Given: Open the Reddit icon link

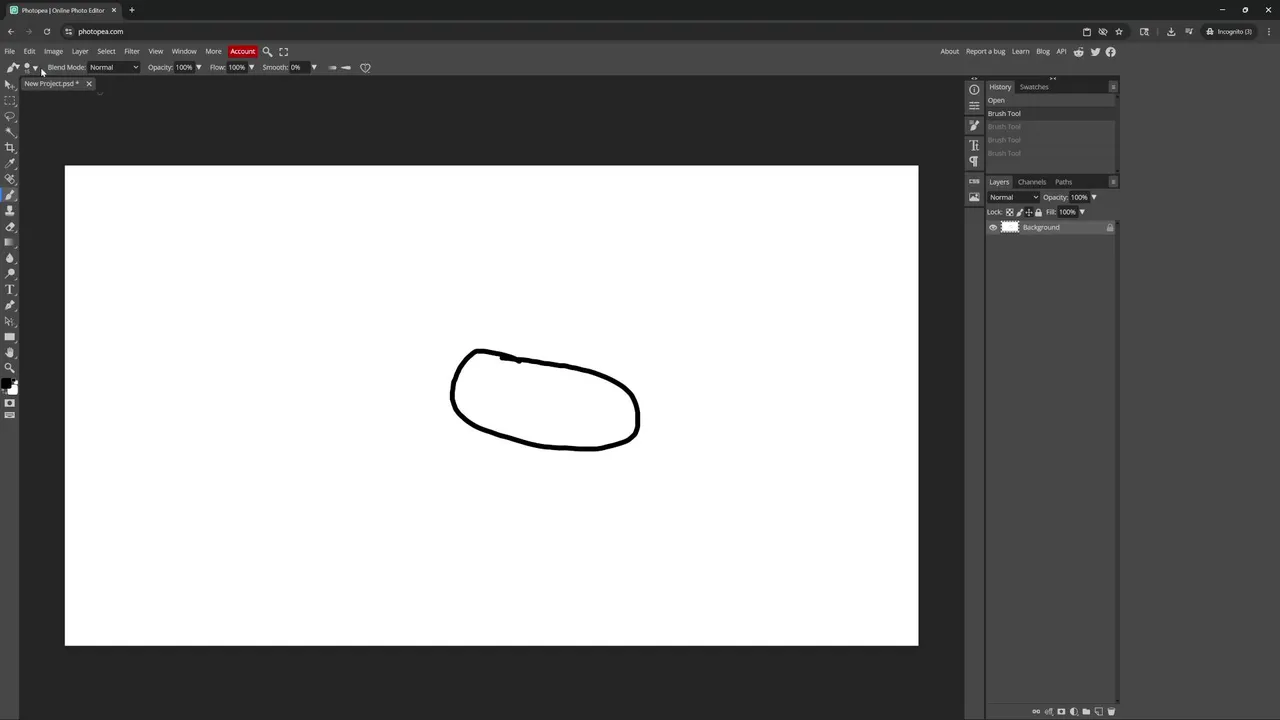Looking at the screenshot, I should click(1078, 52).
